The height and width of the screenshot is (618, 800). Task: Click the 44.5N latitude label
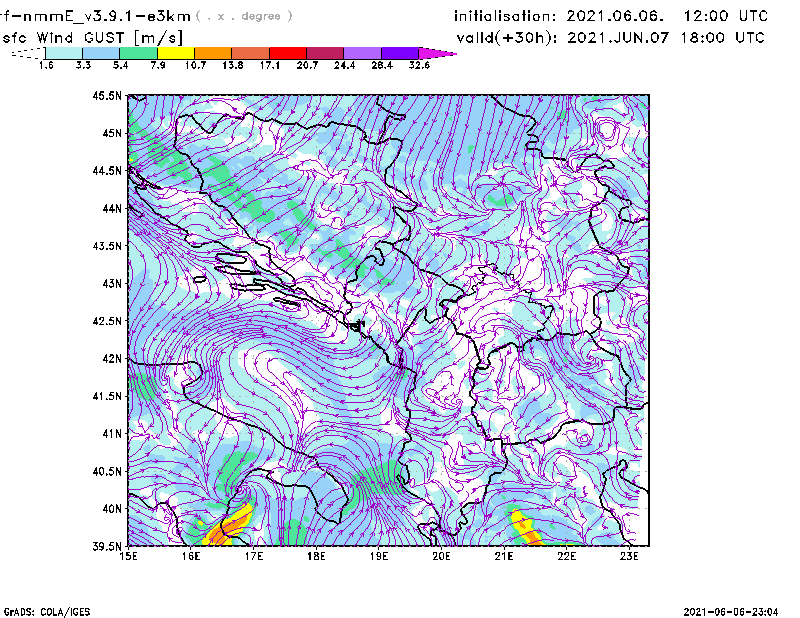coord(107,170)
